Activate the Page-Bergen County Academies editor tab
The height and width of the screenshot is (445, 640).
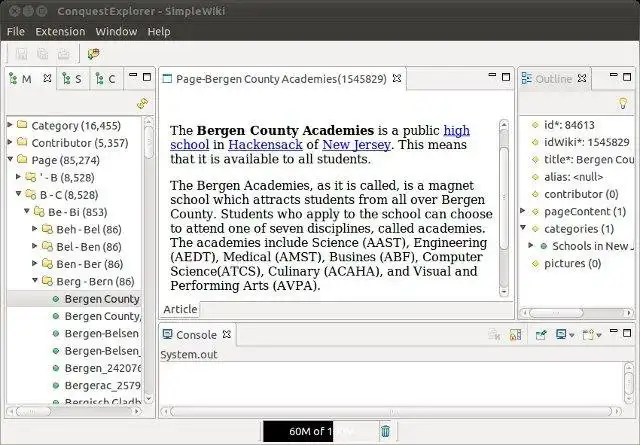point(281,79)
